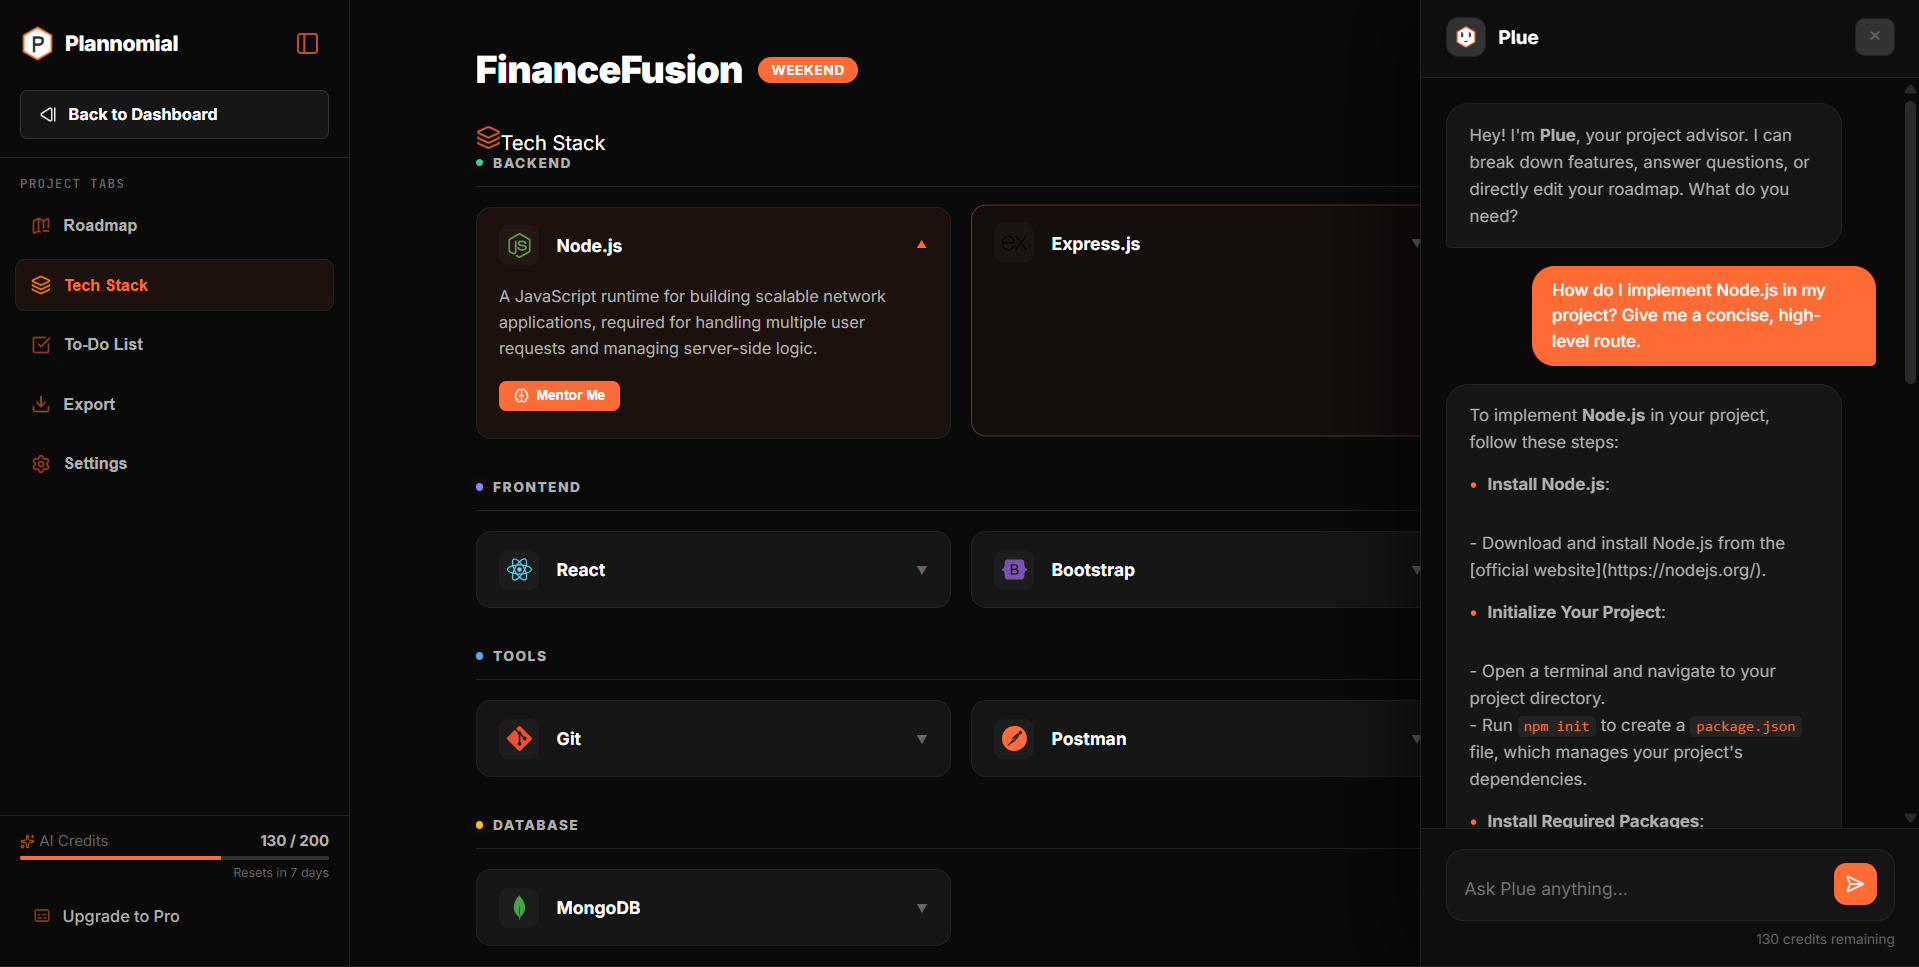Click the Plue robot avatar icon

(x=1465, y=37)
